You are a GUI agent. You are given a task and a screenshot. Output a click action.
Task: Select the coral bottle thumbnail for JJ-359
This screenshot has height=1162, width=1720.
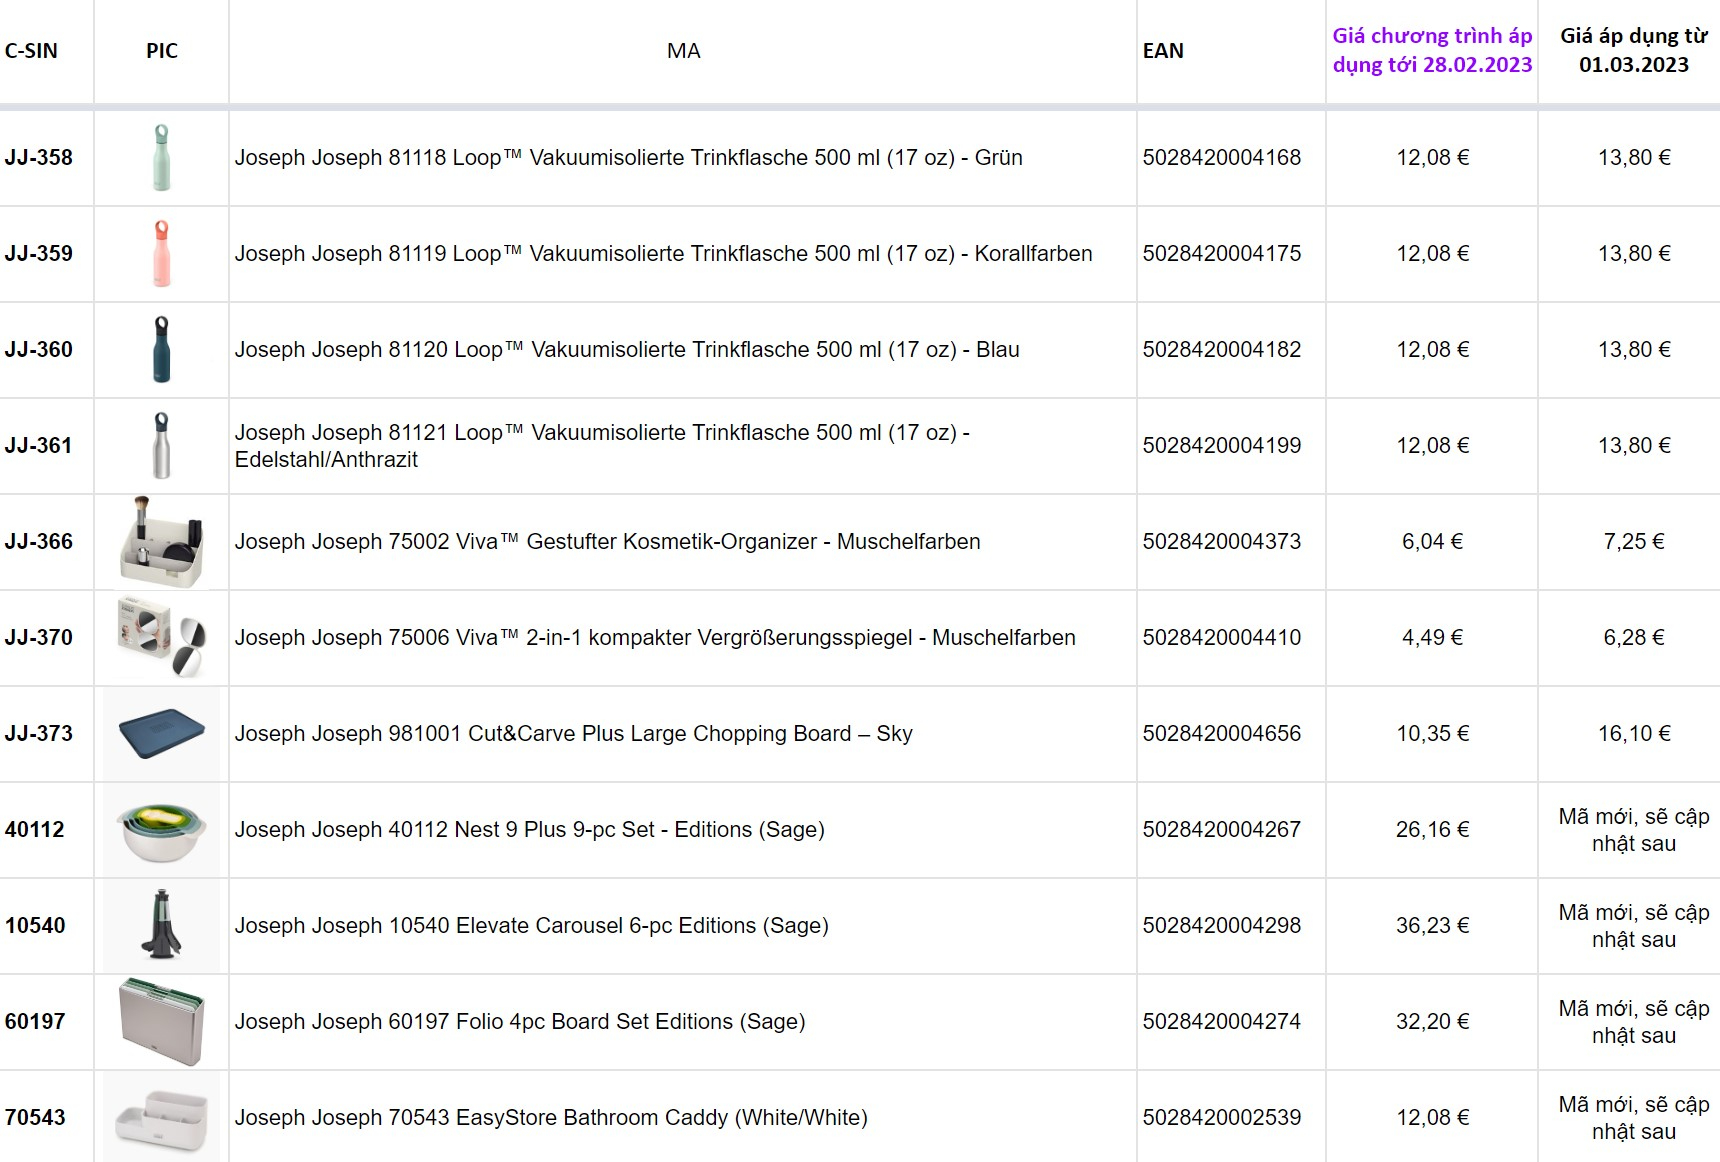point(161,253)
